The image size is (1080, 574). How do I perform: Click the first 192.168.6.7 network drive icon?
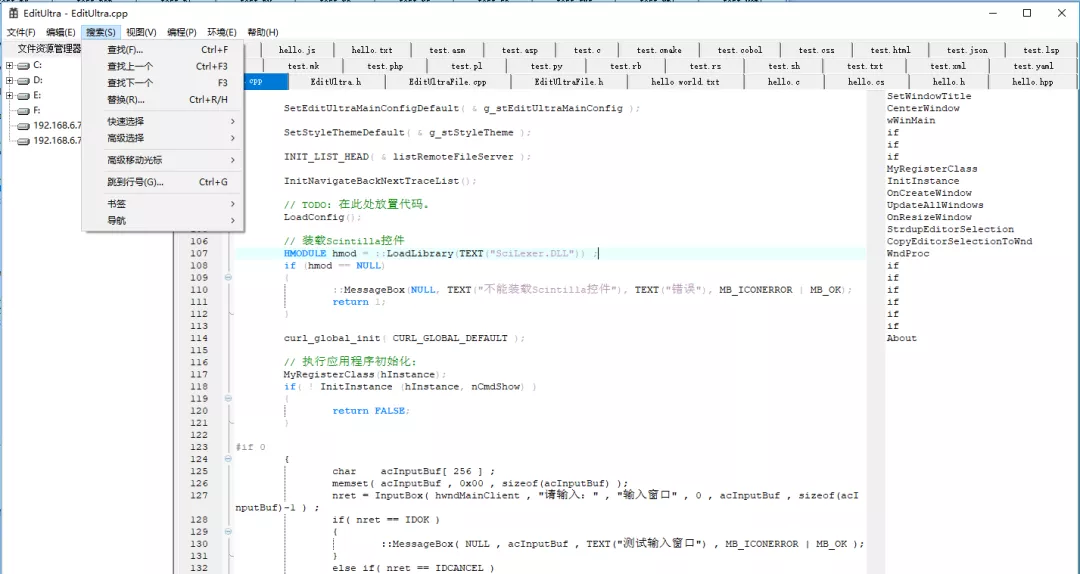[x=23, y=125]
